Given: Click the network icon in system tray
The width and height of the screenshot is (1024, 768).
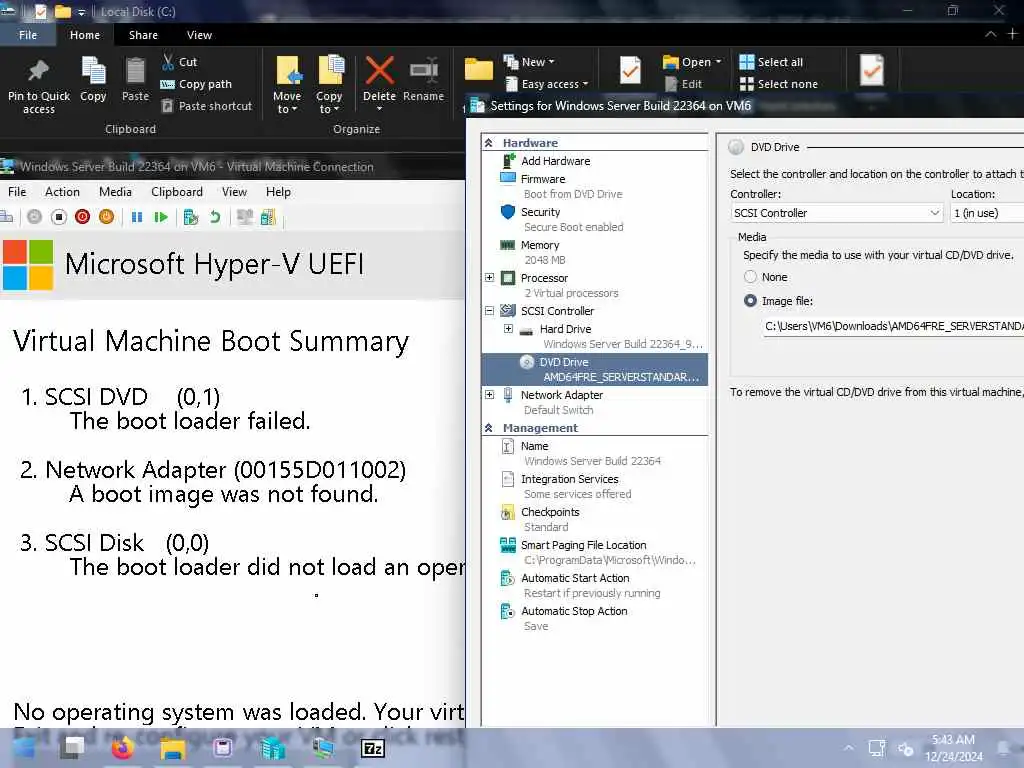Looking at the screenshot, I should click(876, 748).
